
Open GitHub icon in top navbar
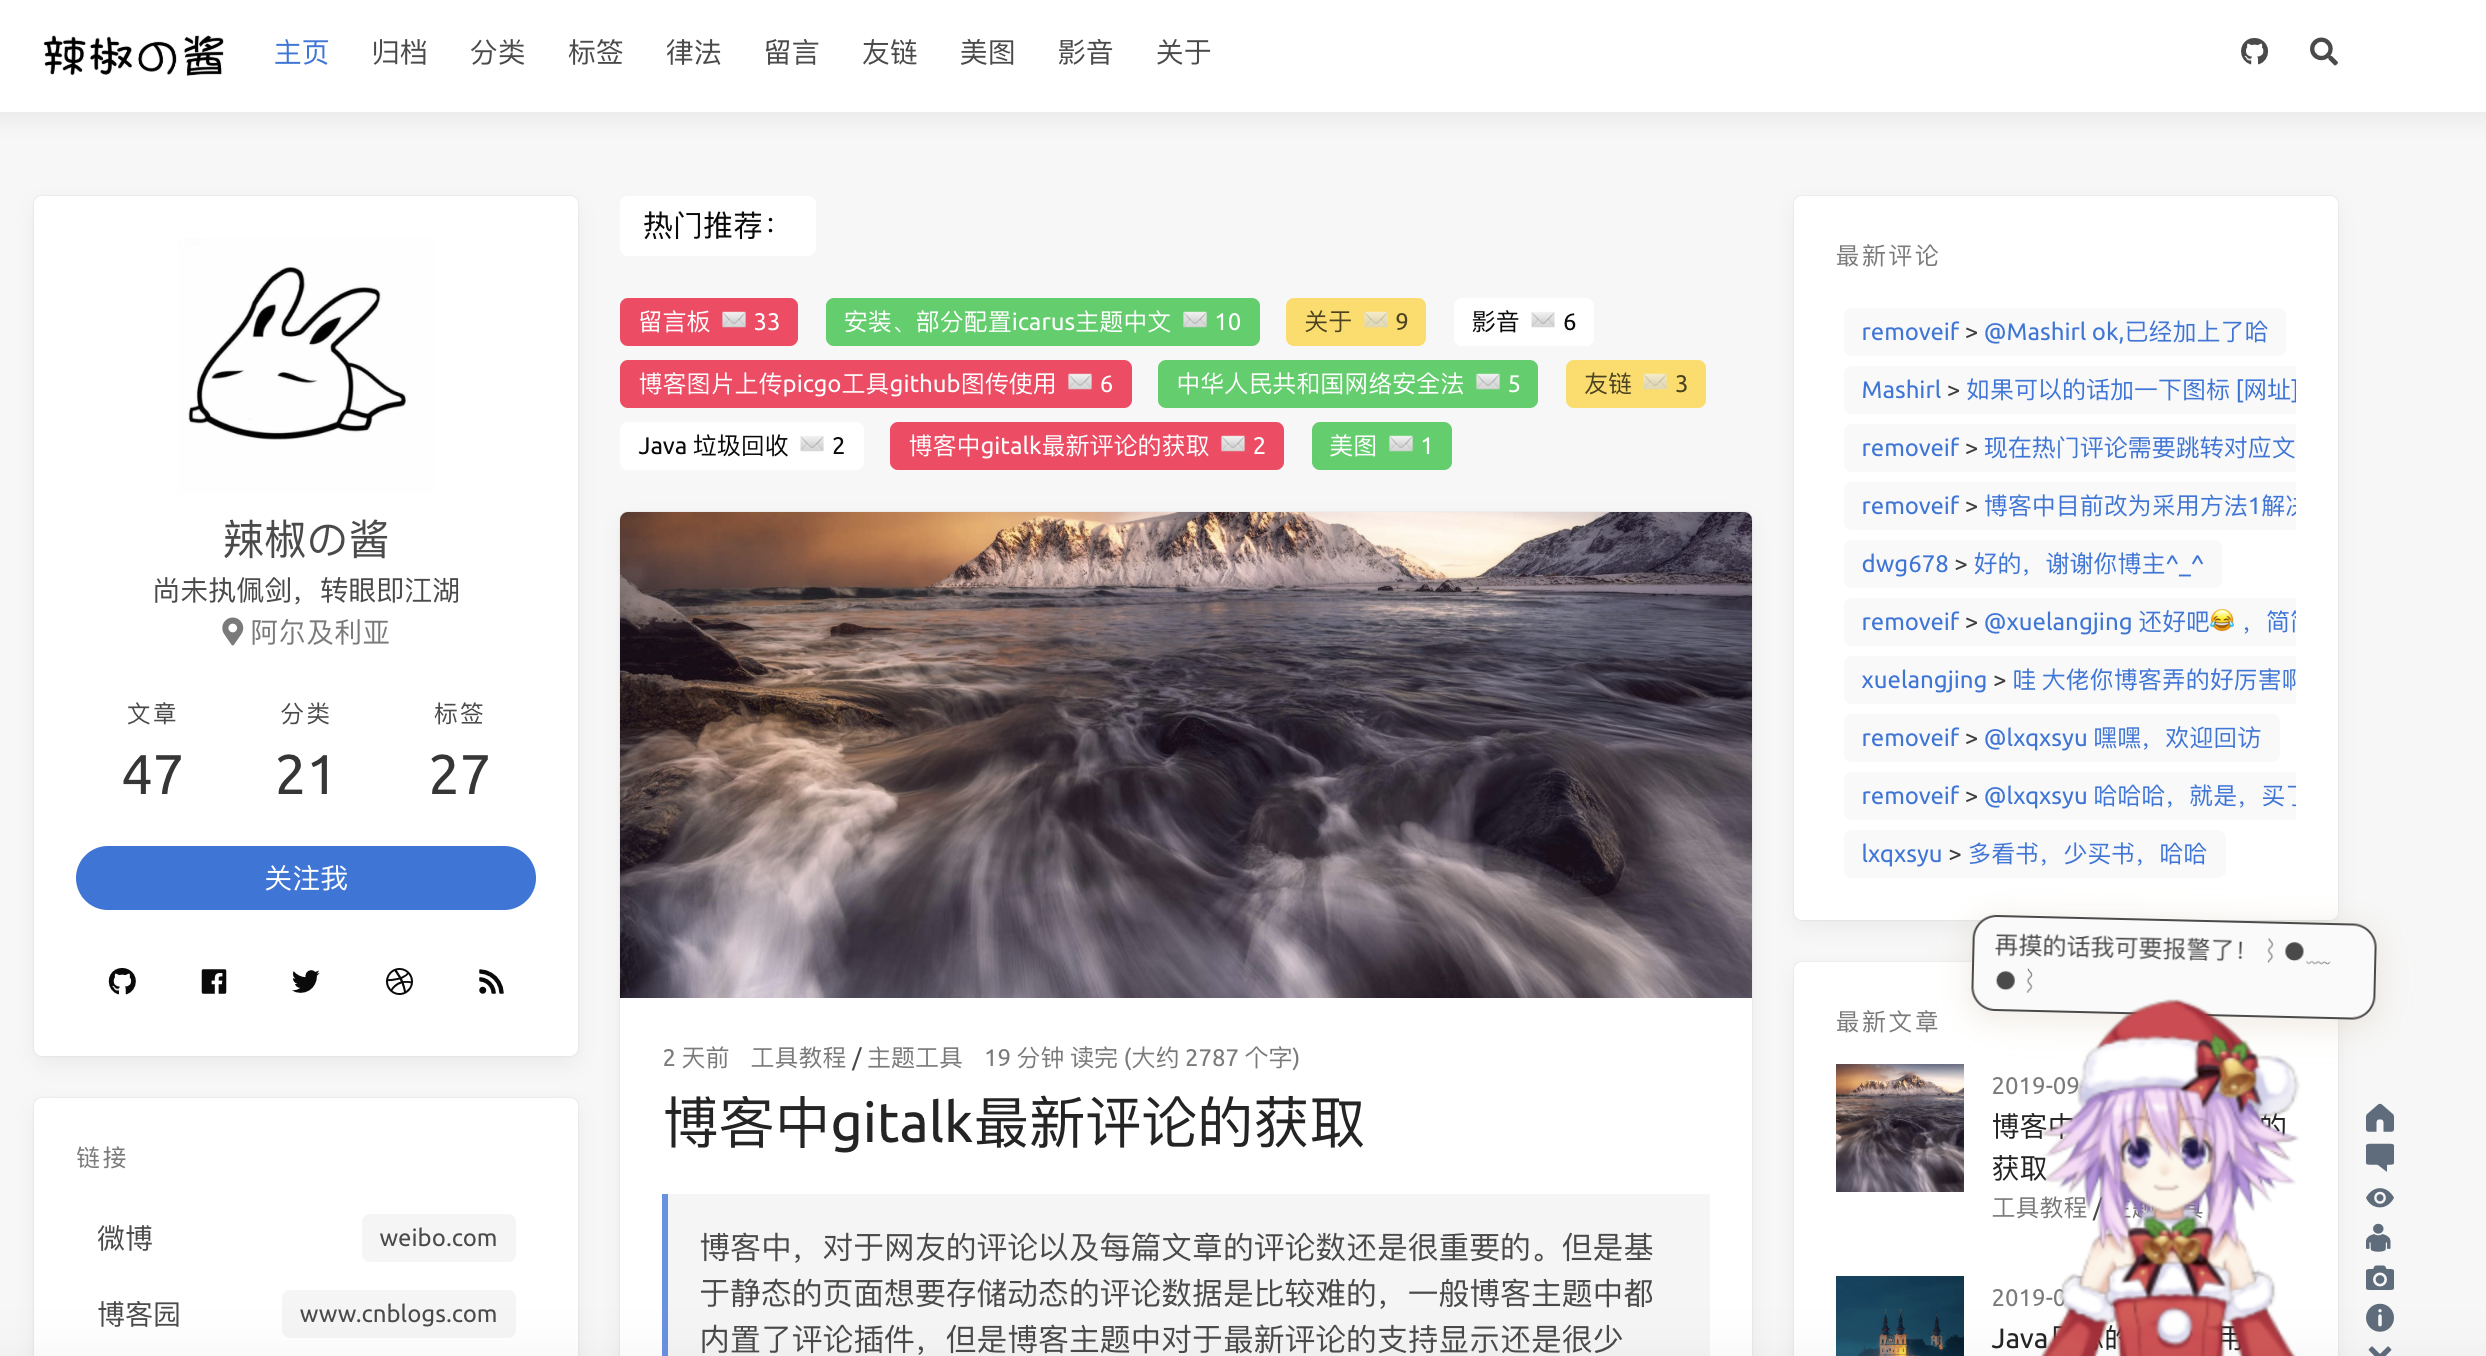tap(2254, 52)
